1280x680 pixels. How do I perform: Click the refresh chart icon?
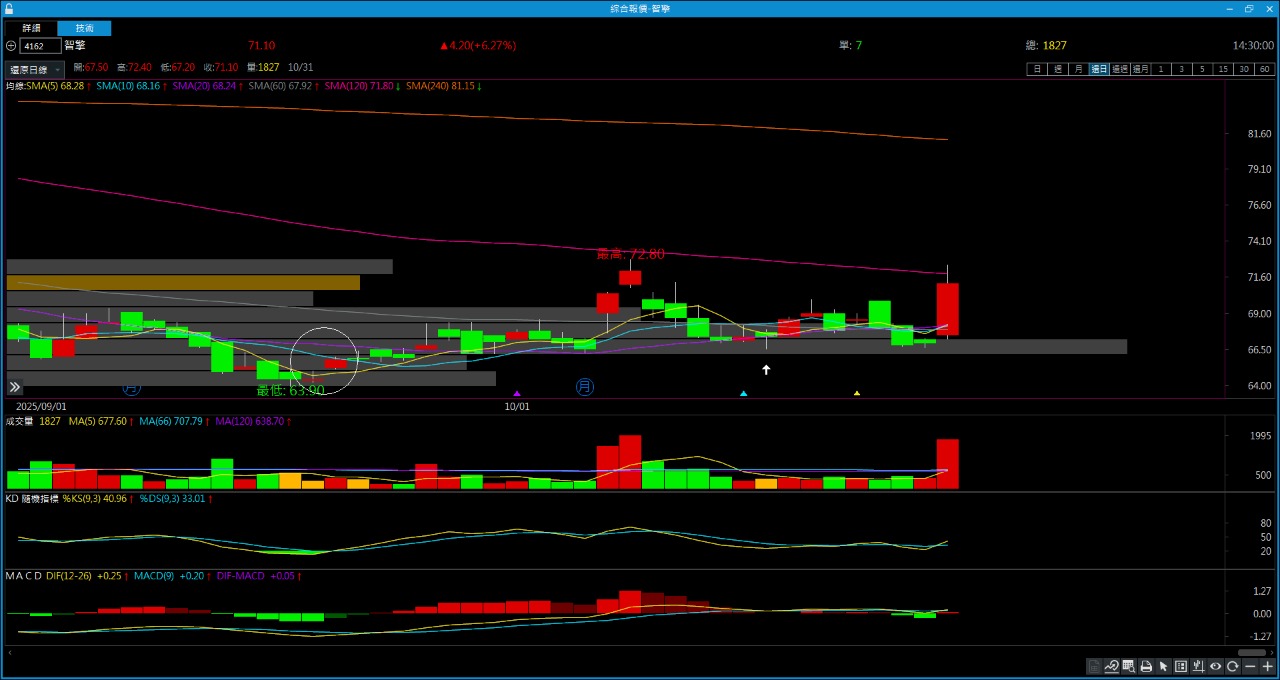click(1233, 667)
